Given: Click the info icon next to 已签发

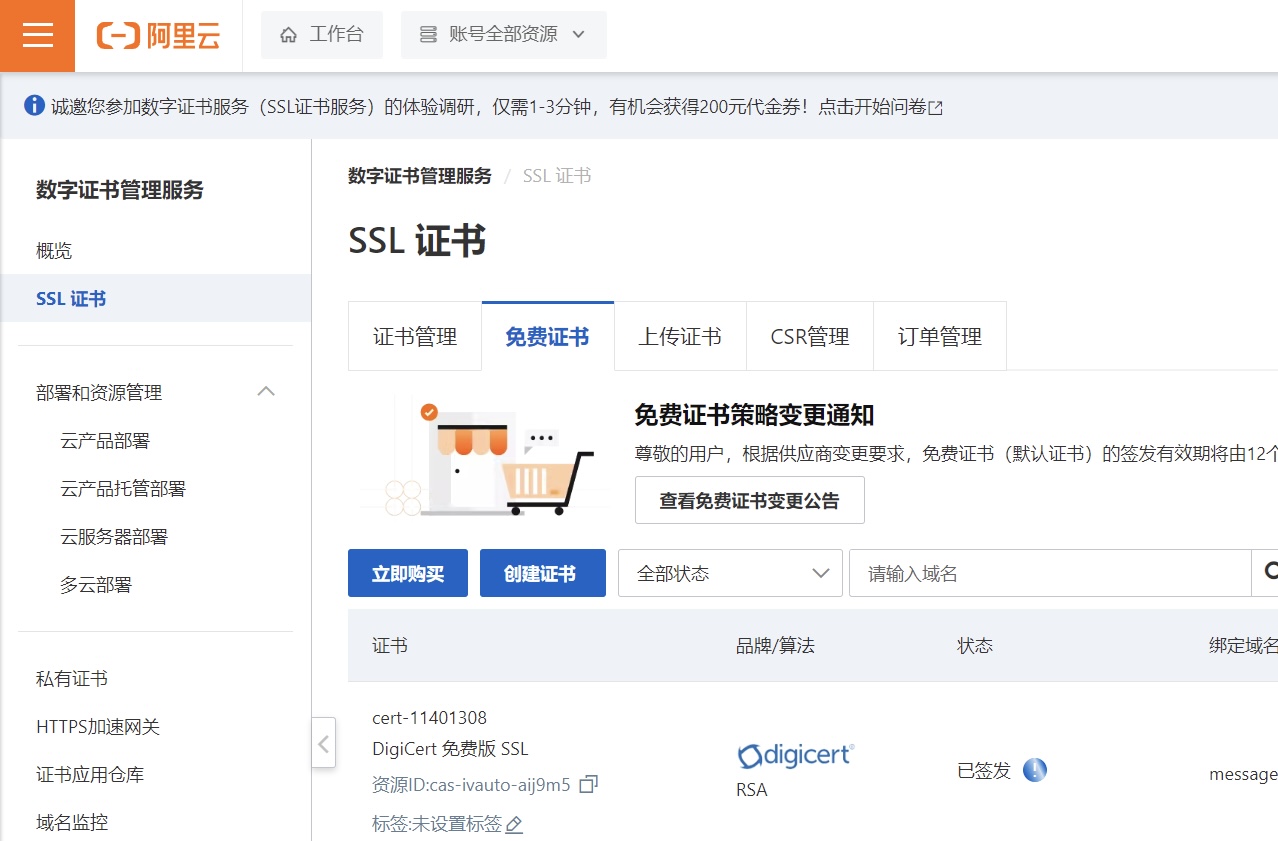Looking at the screenshot, I should point(1035,770).
